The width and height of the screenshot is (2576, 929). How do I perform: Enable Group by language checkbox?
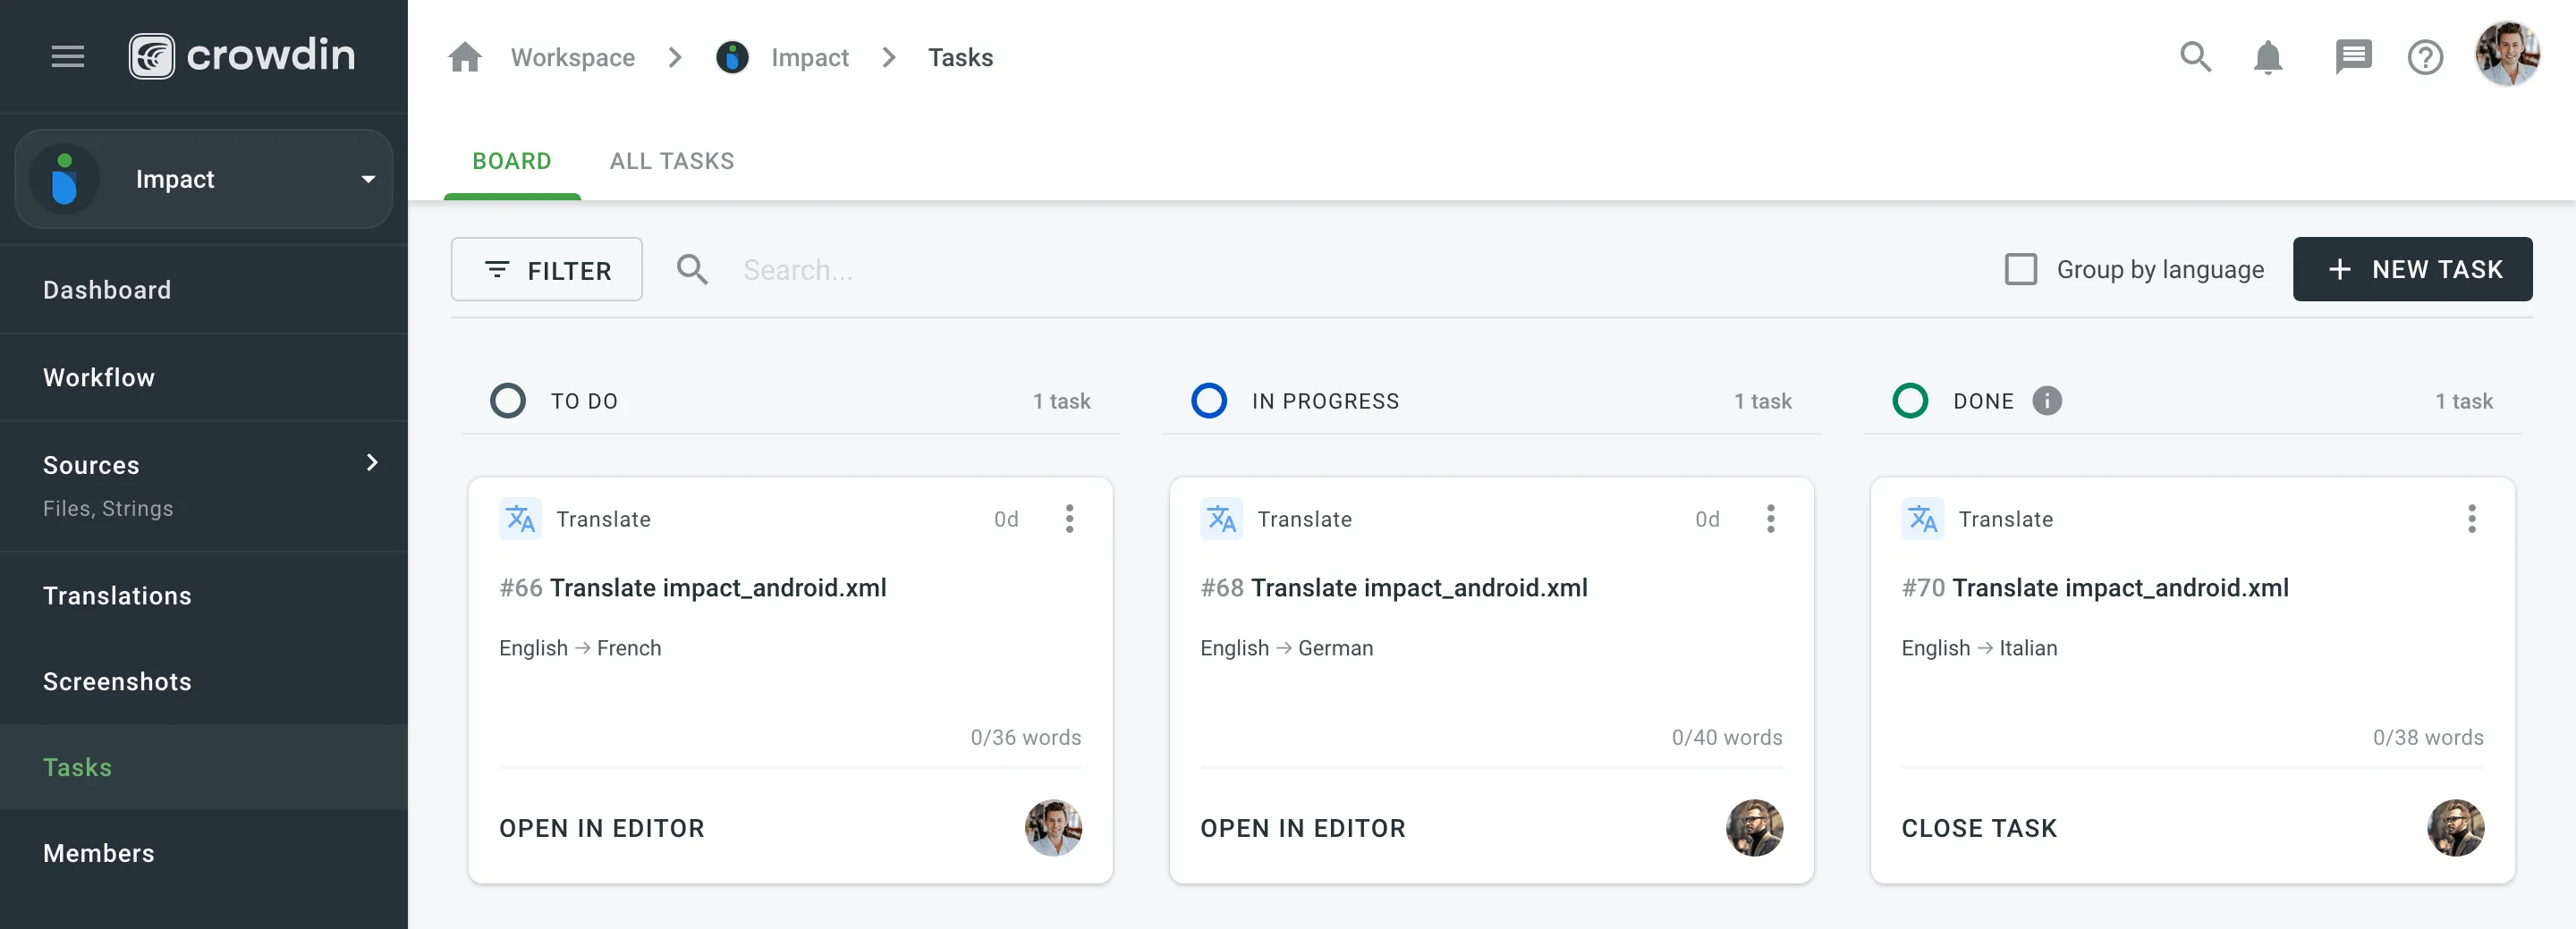(2021, 269)
